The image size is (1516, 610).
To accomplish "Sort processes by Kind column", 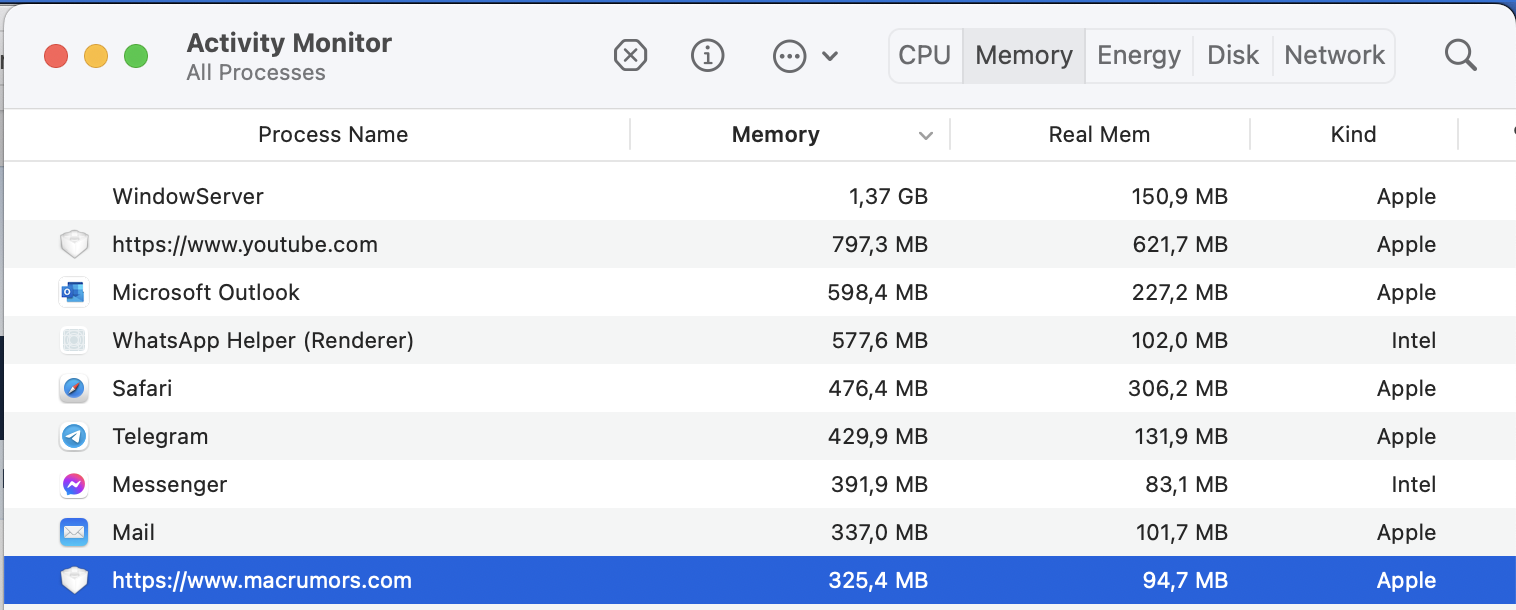I will pos(1353,135).
